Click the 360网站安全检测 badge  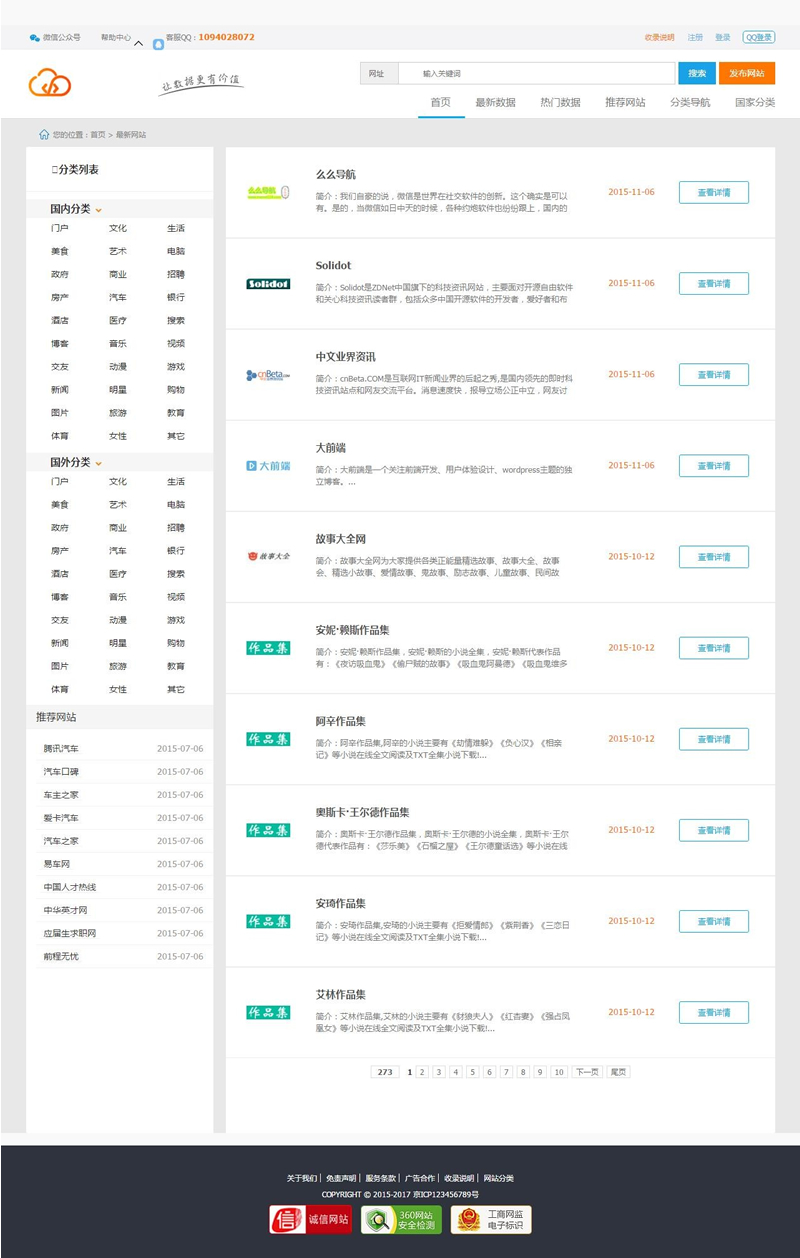tap(401, 1219)
